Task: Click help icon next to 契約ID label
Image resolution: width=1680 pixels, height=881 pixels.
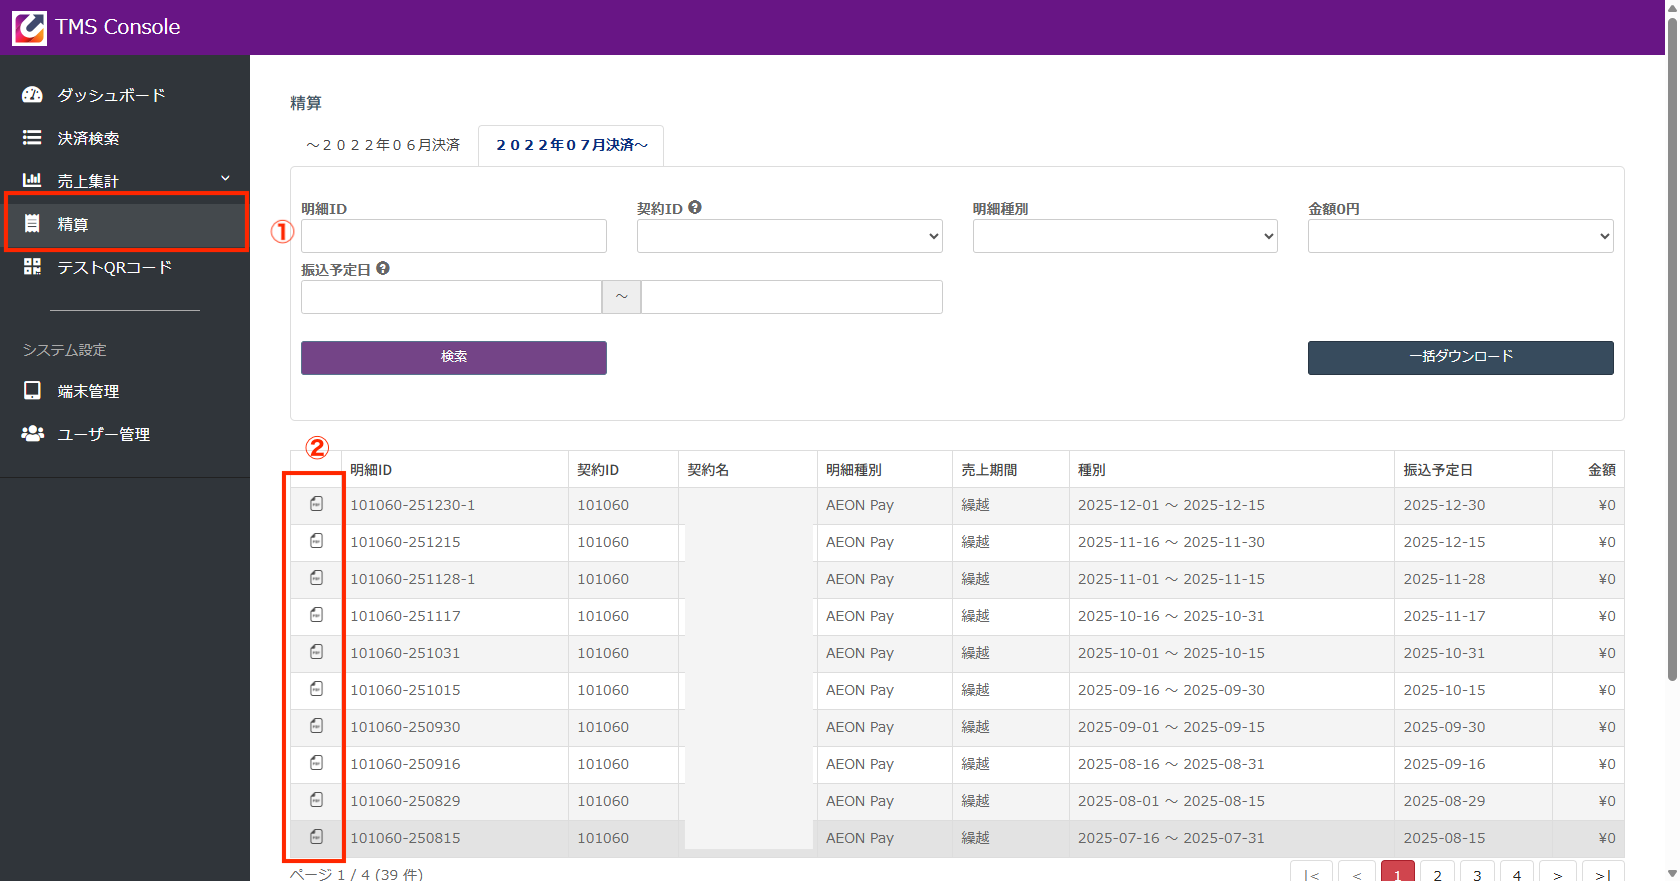Action: [x=695, y=208]
